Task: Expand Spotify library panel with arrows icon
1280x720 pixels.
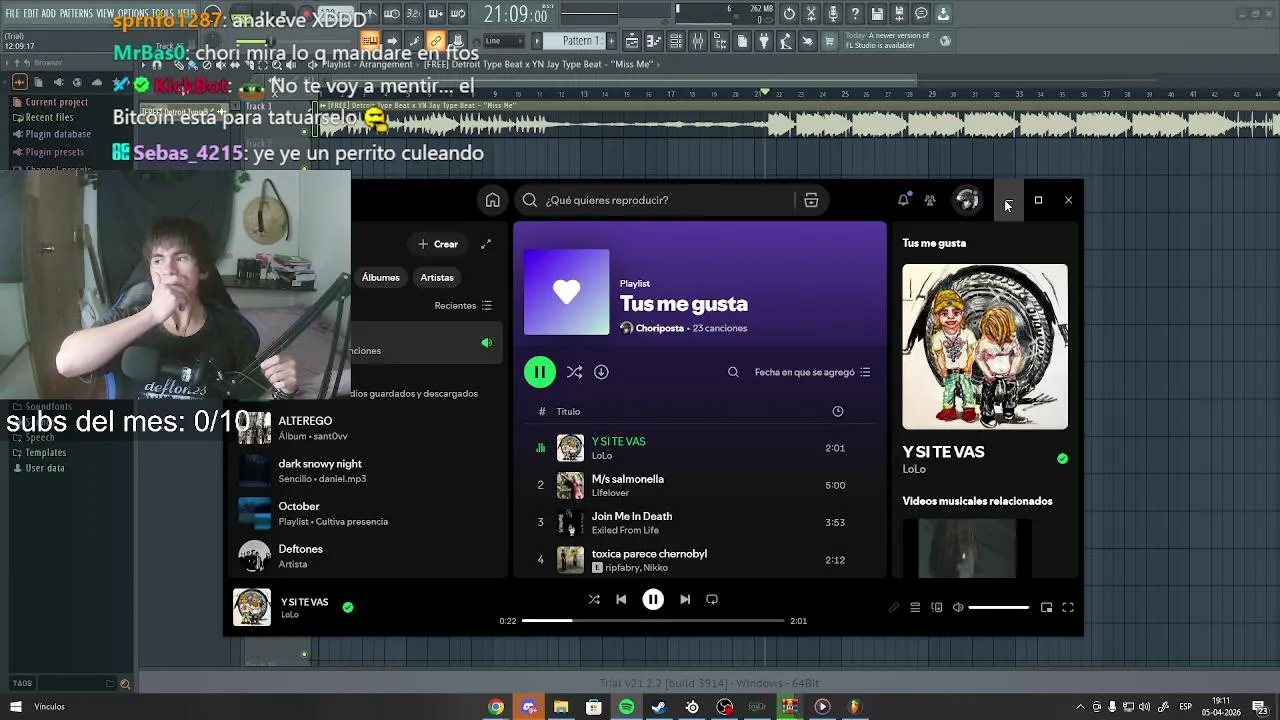Action: [x=486, y=244]
